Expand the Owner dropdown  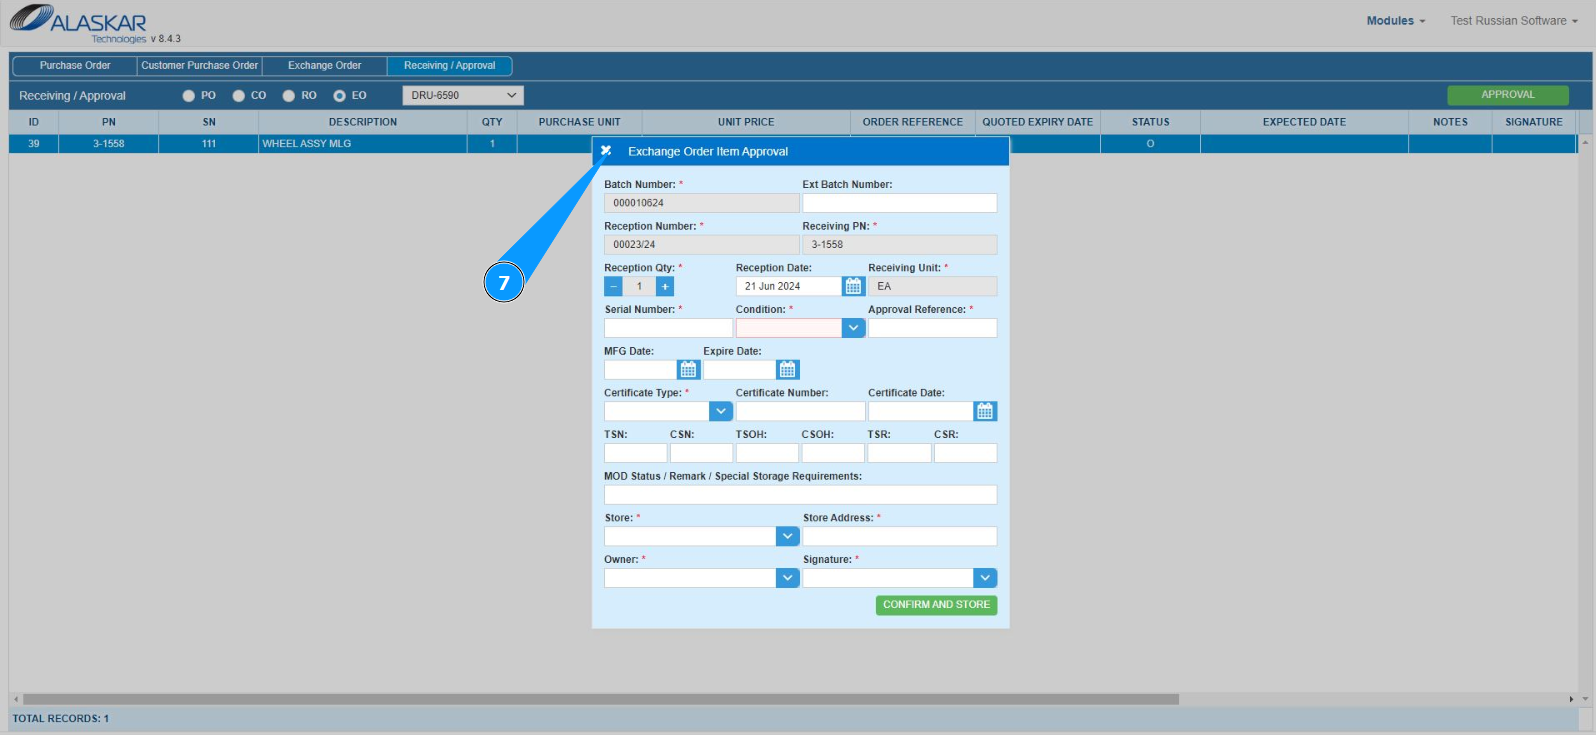click(x=788, y=578)
